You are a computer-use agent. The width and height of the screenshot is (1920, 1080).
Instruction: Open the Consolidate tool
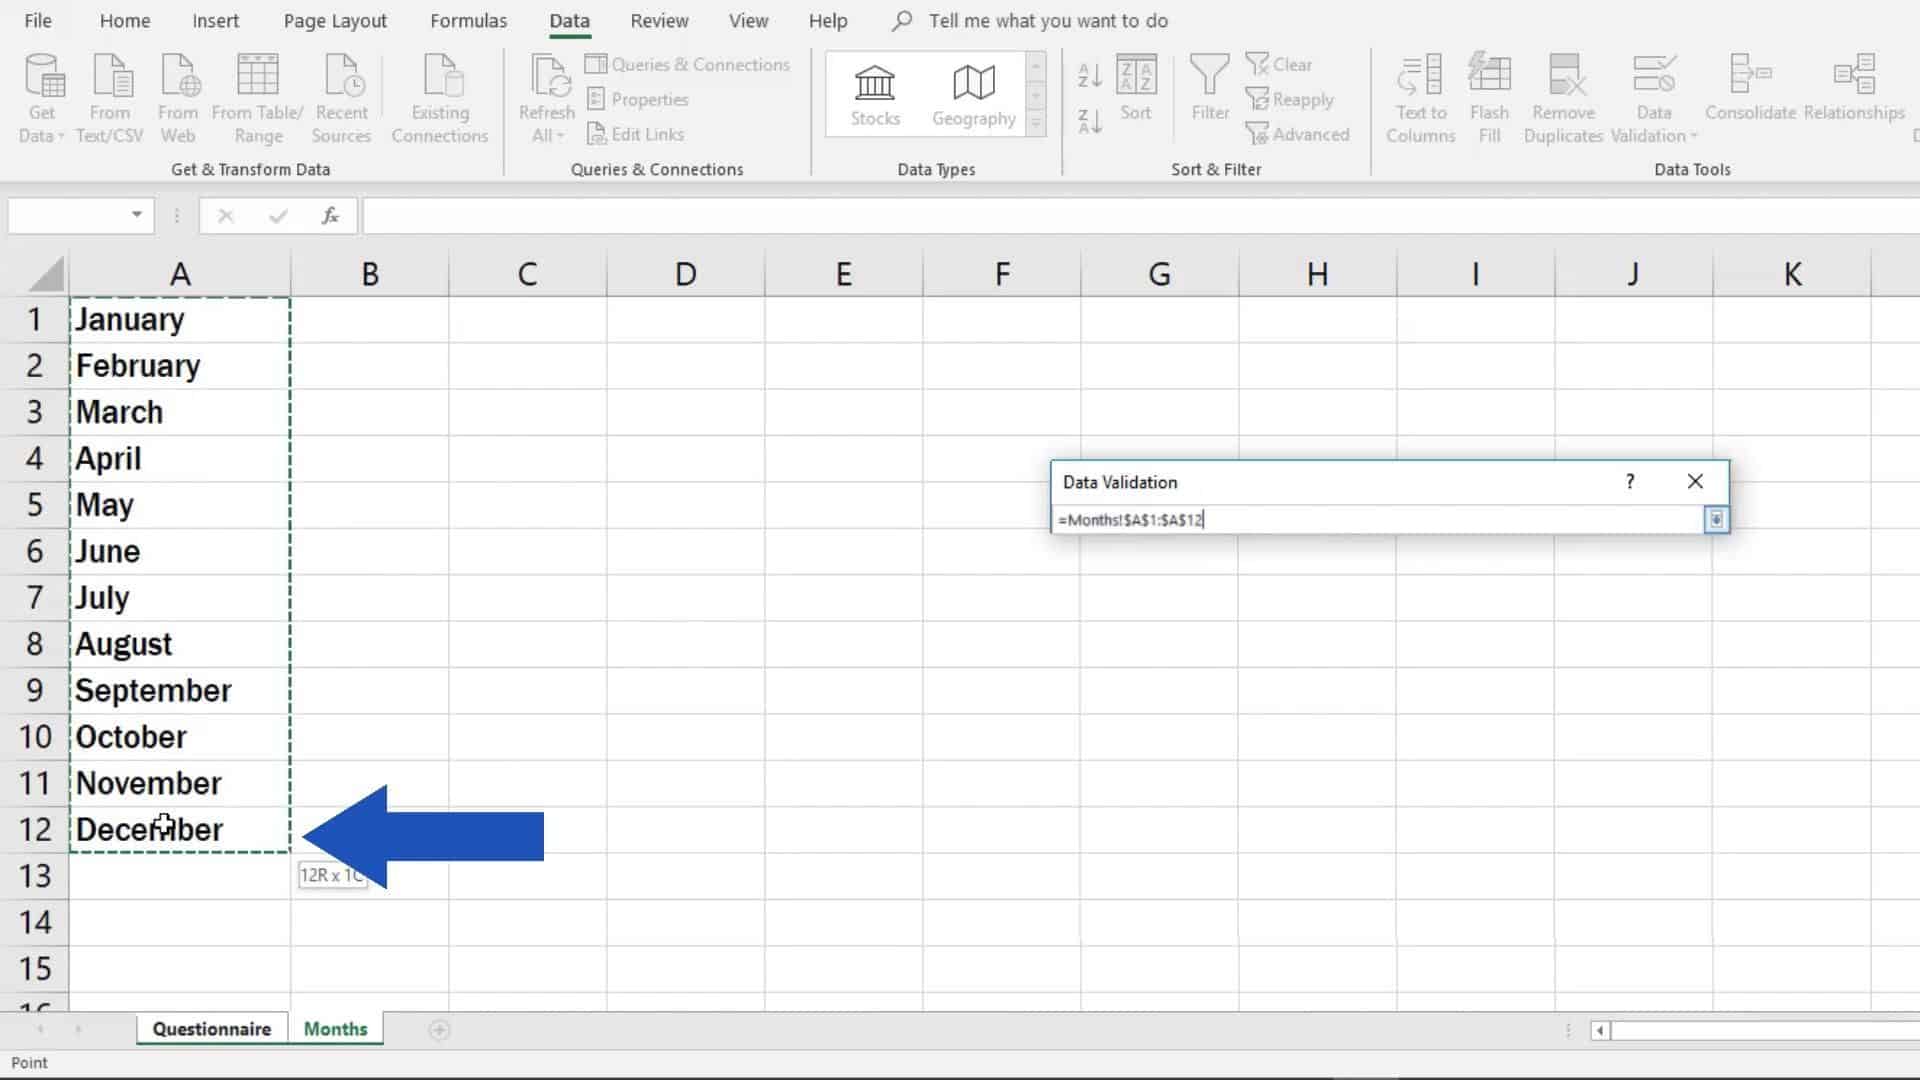(x=1749, y=90)
